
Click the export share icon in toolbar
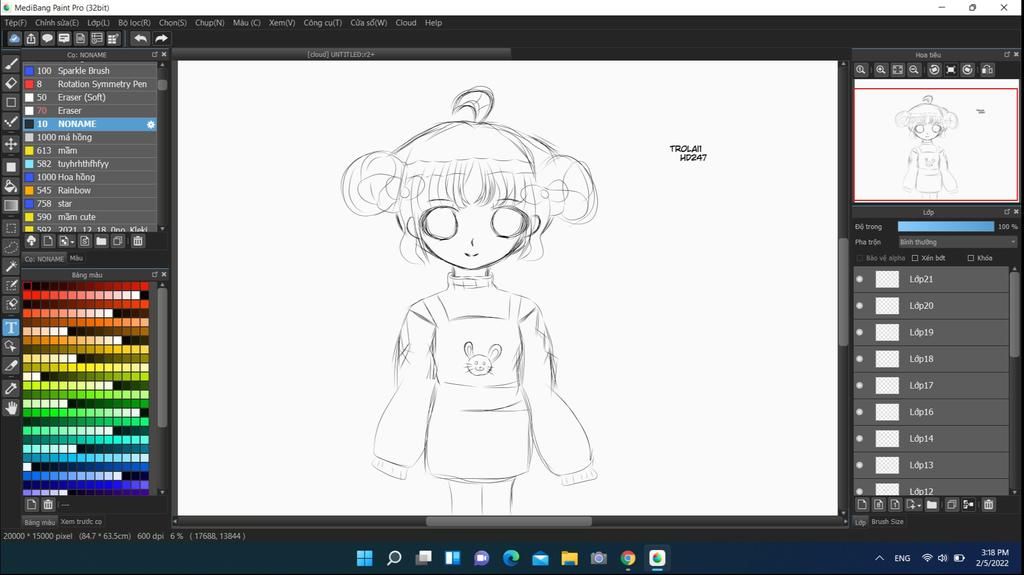[x=31, y=39]
